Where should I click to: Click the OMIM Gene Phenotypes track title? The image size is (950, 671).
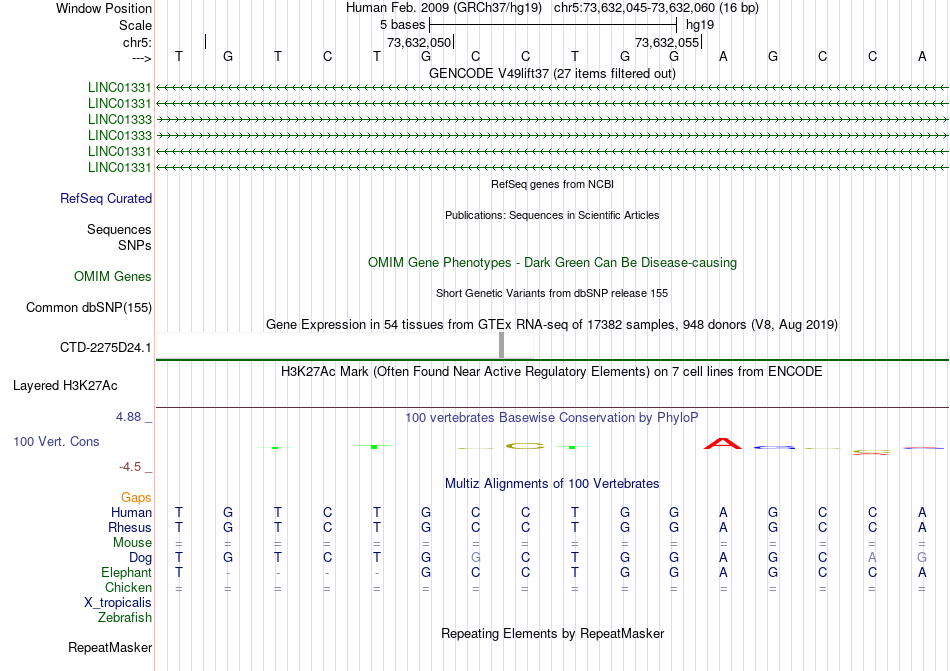553,263
